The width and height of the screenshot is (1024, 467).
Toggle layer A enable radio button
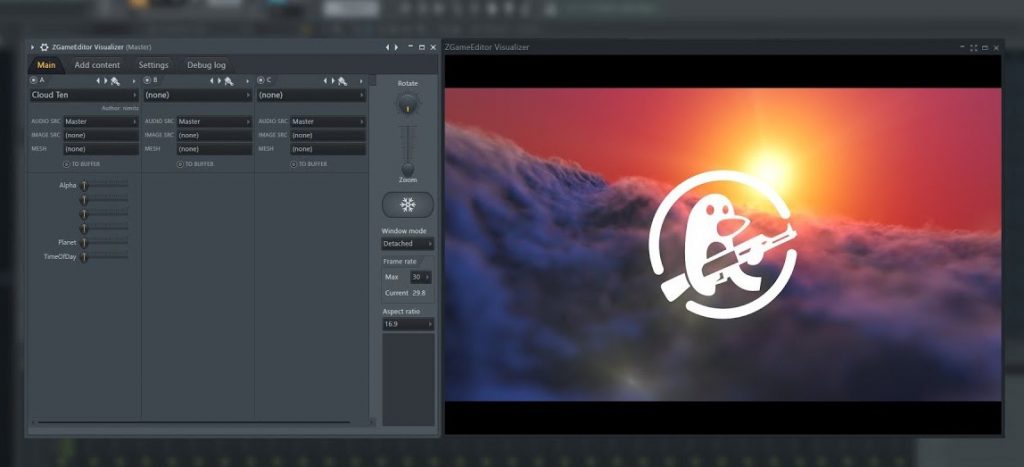tap(33, 80)
